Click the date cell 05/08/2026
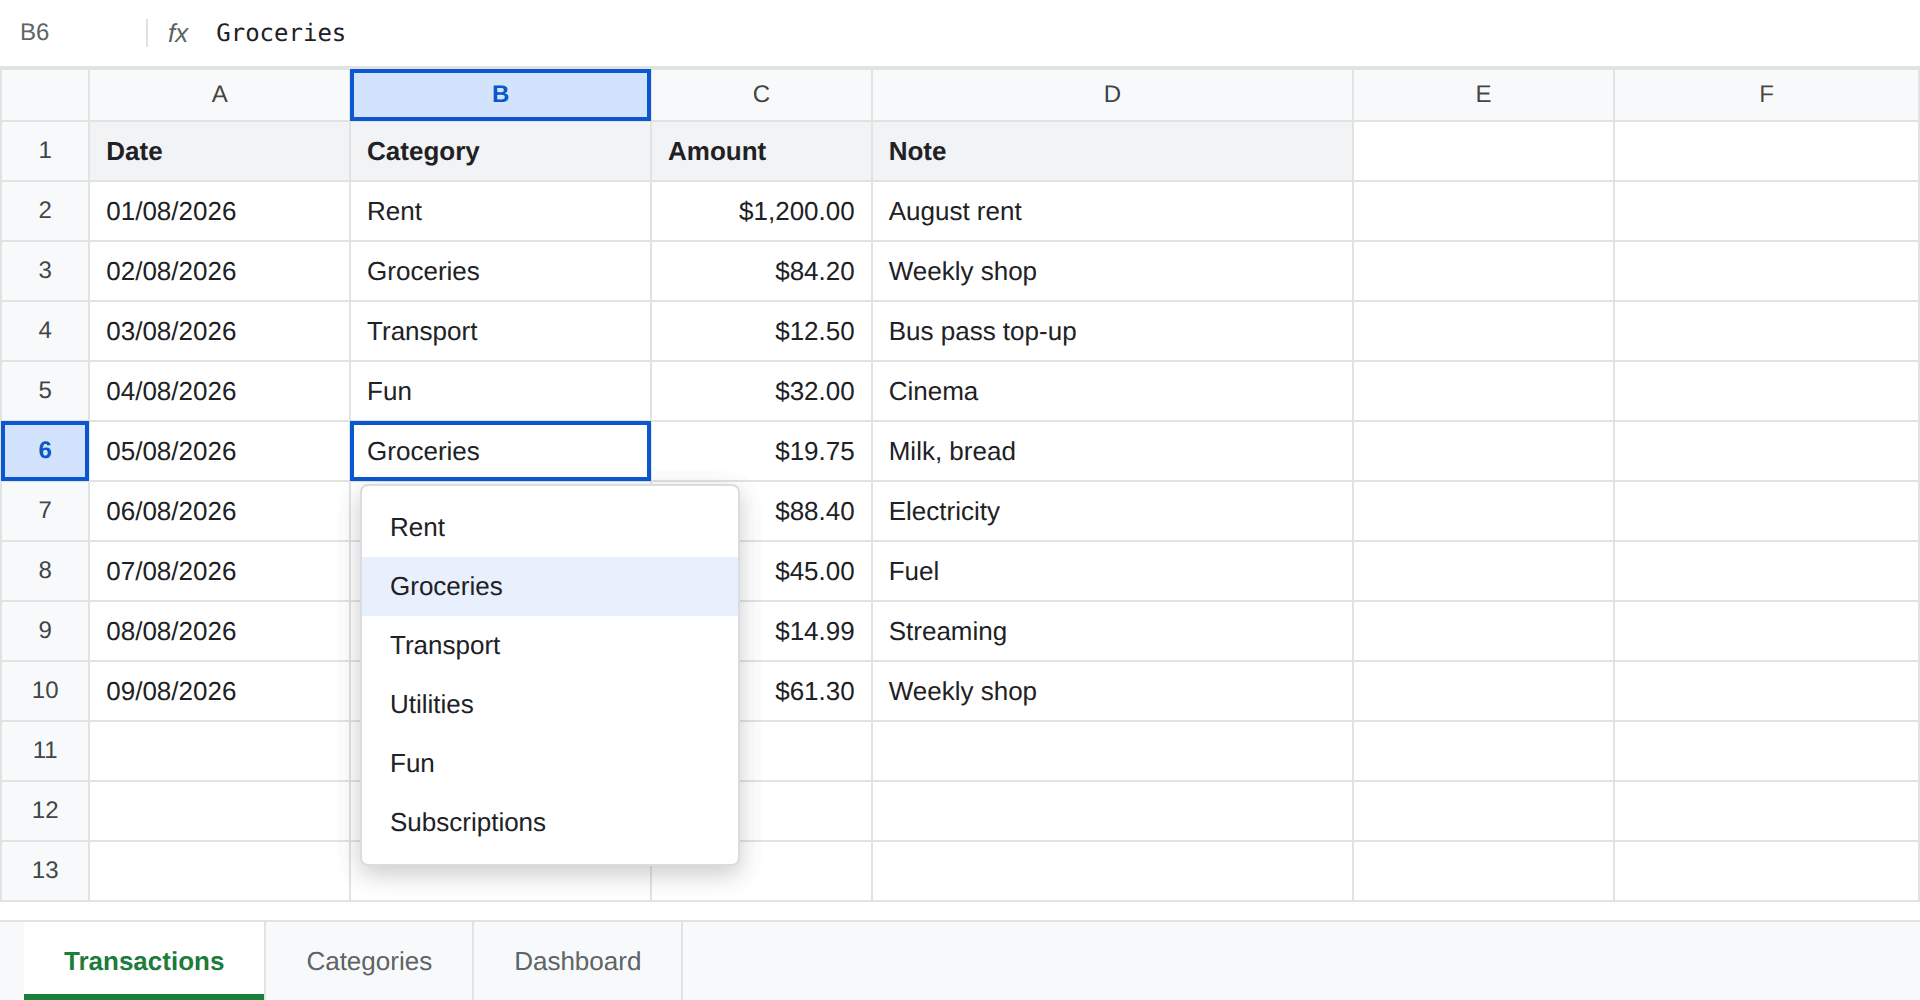Image resolution: width=1920 pixels, height=1000 pixels. click(x=220, y=451)
